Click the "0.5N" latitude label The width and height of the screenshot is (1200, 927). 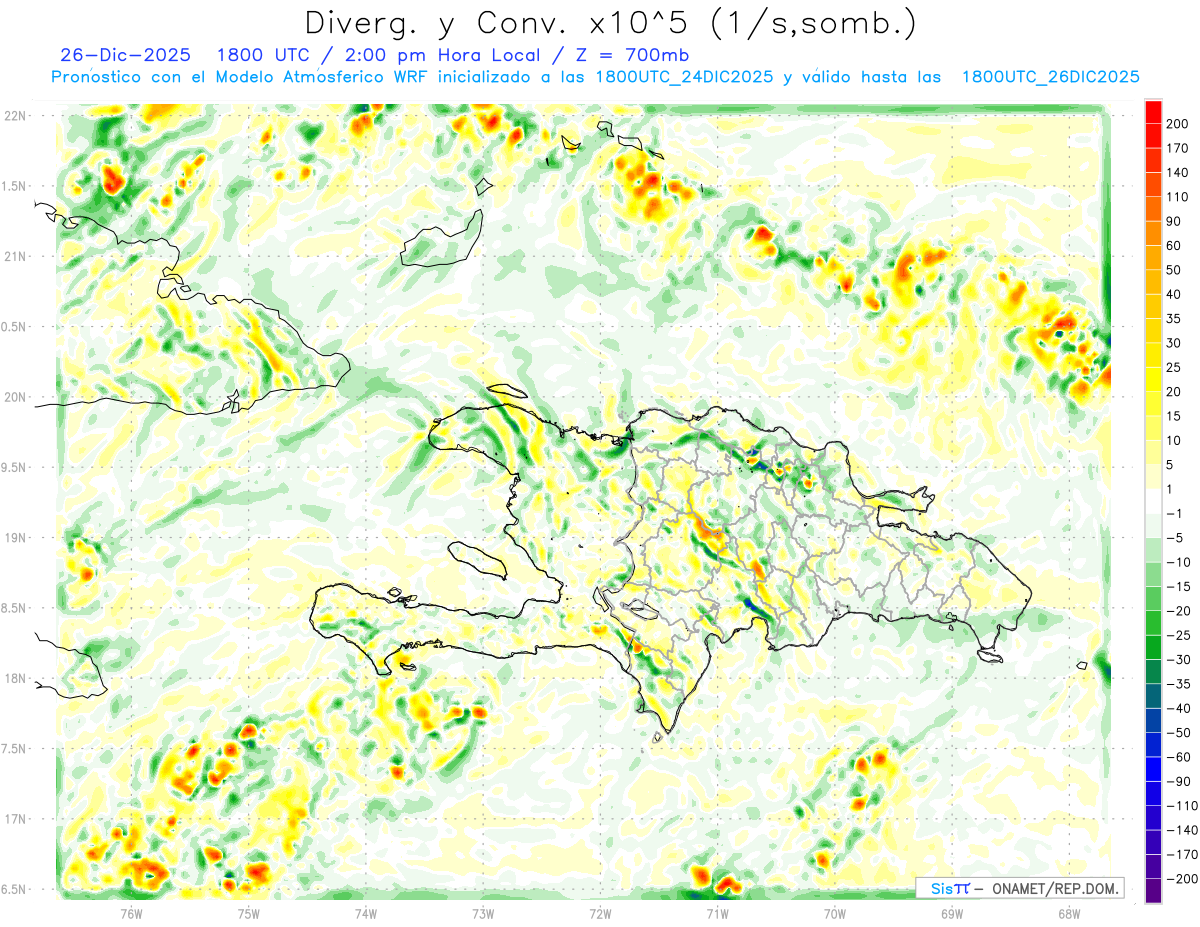coord(15,327)
